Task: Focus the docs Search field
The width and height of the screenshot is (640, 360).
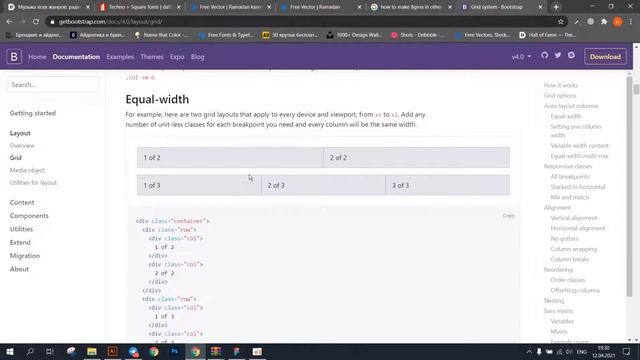Action: pyautogui.click(x=53, y=85)
